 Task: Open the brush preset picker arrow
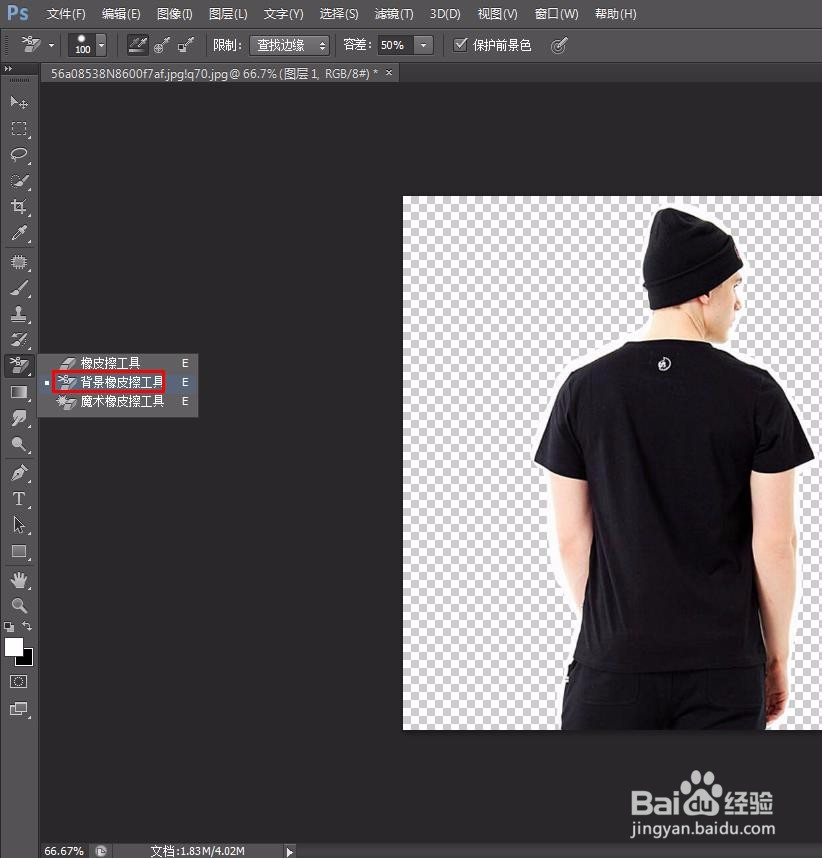click(x=101, y=45)
